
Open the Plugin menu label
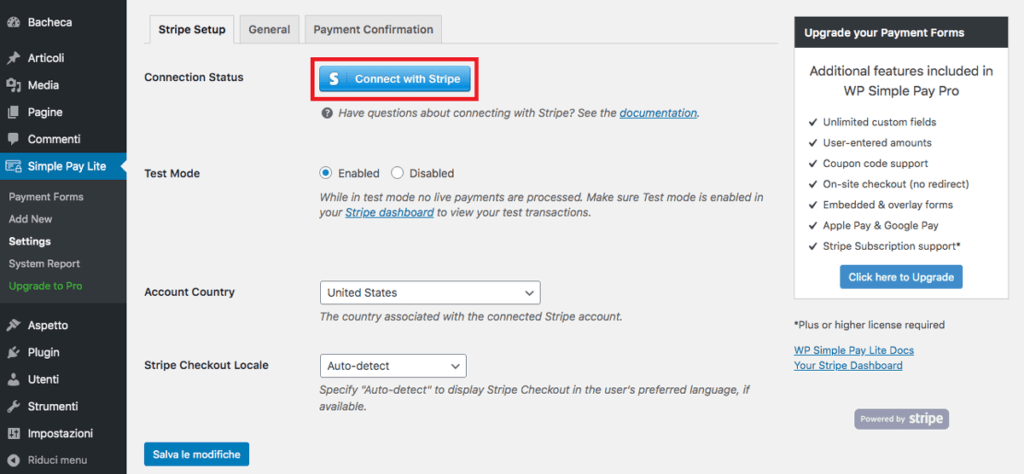(x=44, y=353)
